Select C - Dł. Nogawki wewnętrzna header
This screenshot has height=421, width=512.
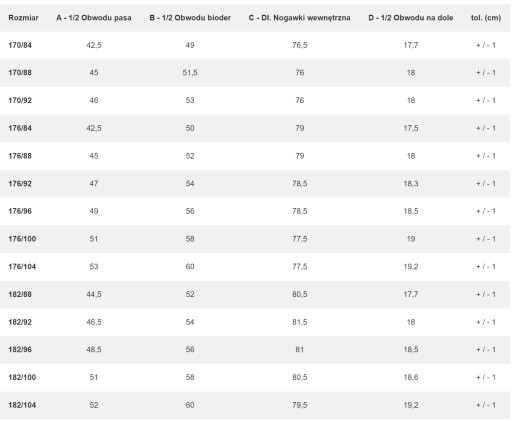(299, 18)
